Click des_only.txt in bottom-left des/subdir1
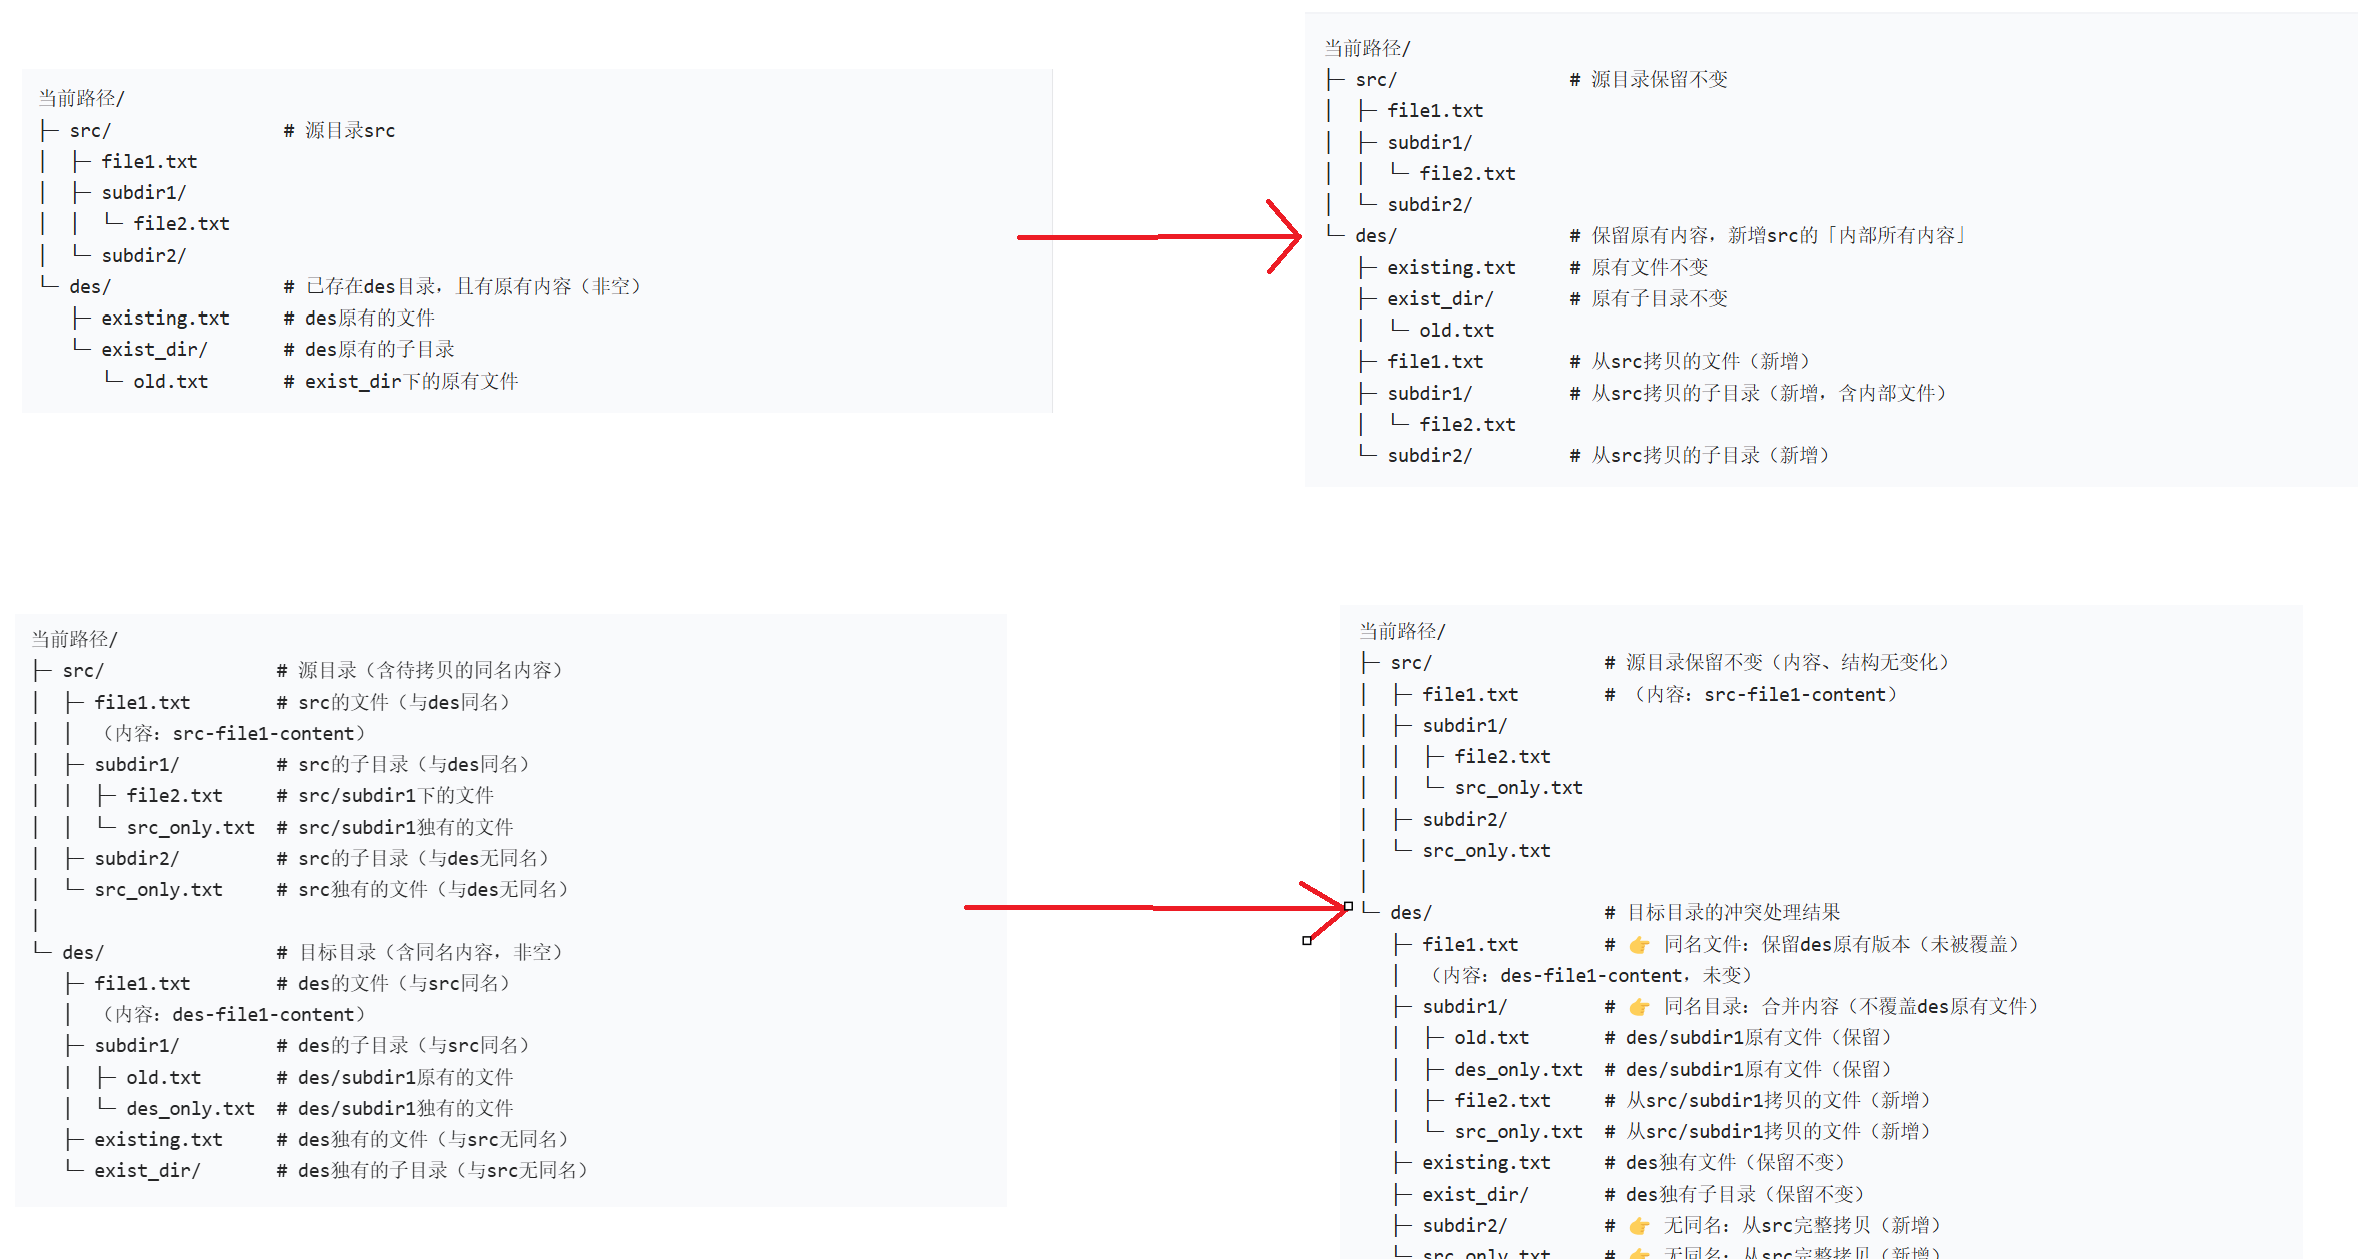 point(190,1108)
